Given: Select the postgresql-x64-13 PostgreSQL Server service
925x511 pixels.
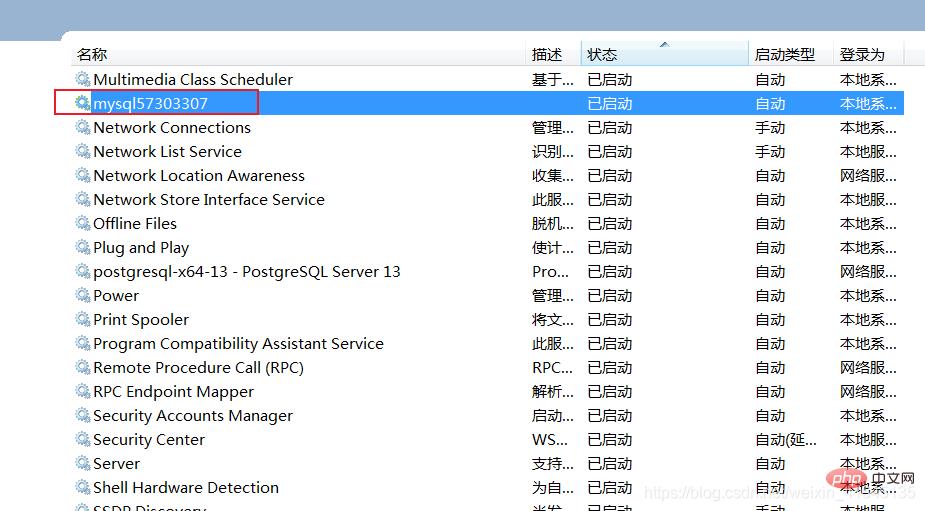Looking at the screenshot, I should 246,271.
